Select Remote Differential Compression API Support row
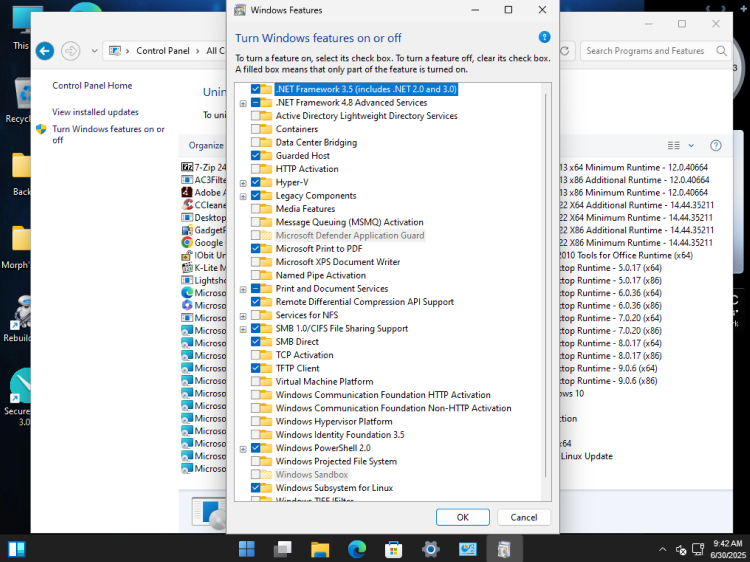 [x=364, y=302]
